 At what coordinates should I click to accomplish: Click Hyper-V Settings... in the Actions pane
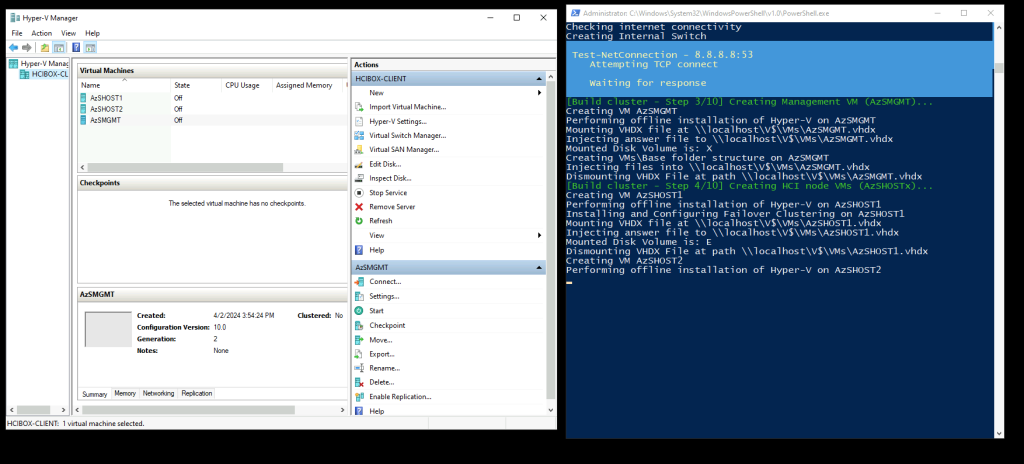click(398, 122)
